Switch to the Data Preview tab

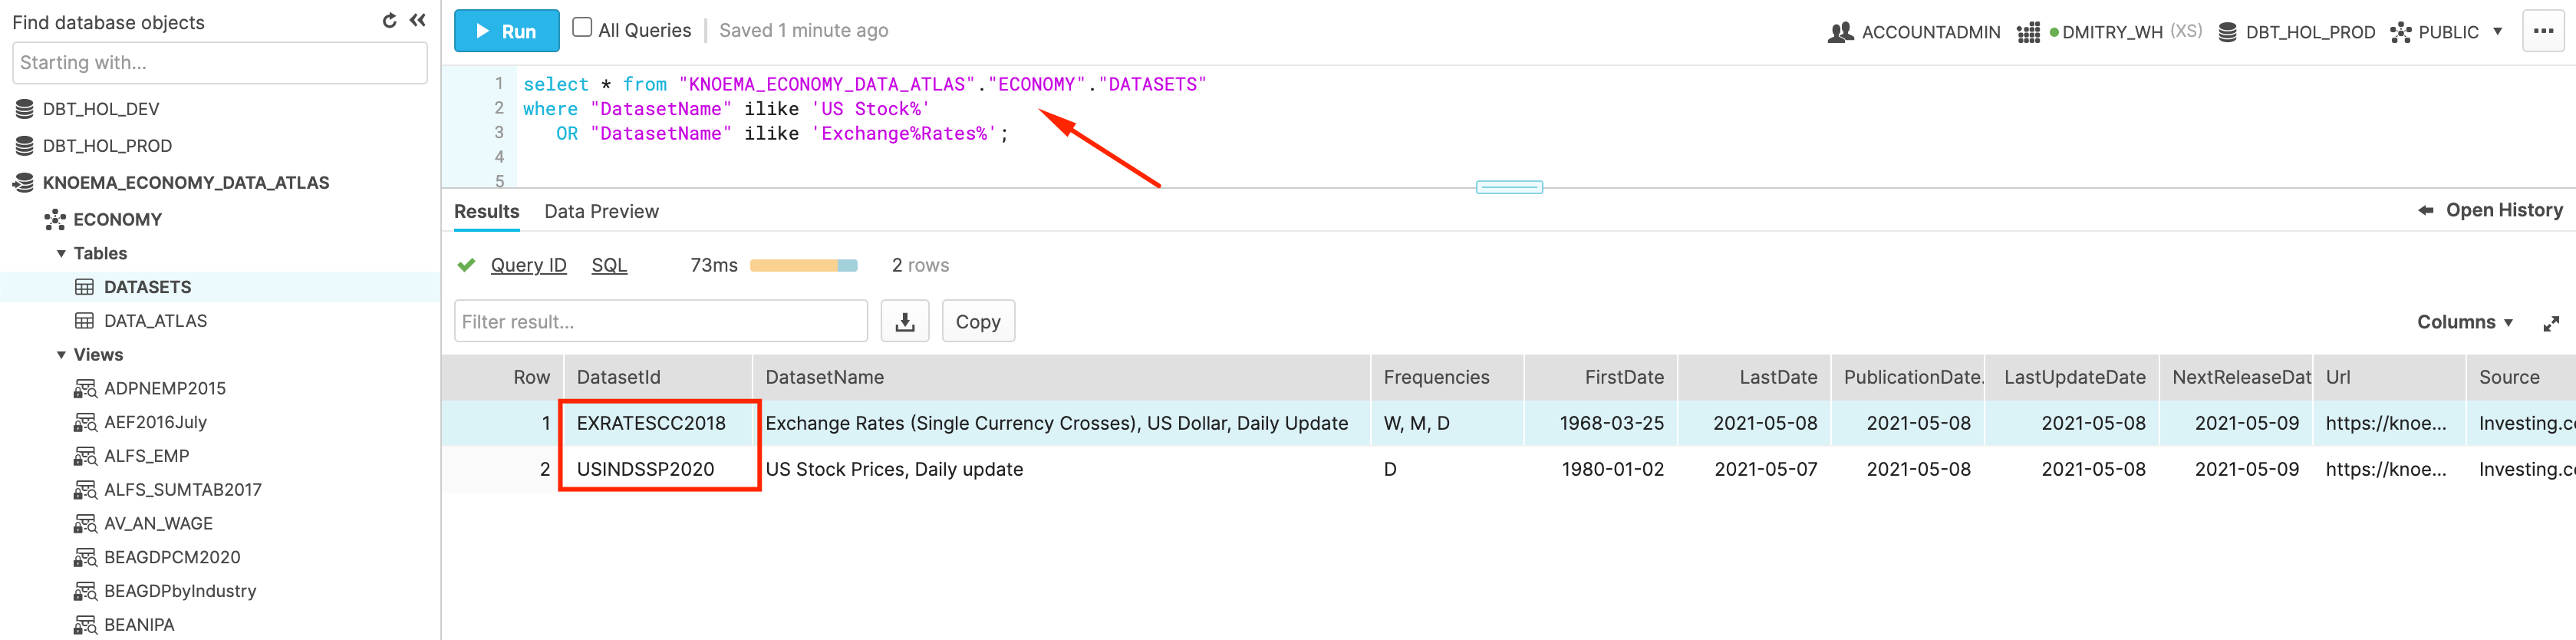[601, 211]
